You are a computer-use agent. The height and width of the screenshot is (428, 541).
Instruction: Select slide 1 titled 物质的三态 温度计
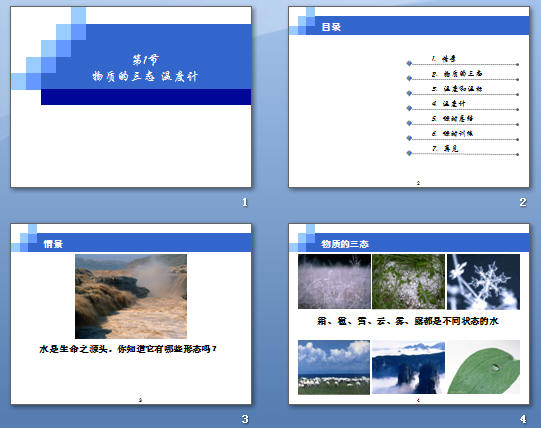coord(131,97)
